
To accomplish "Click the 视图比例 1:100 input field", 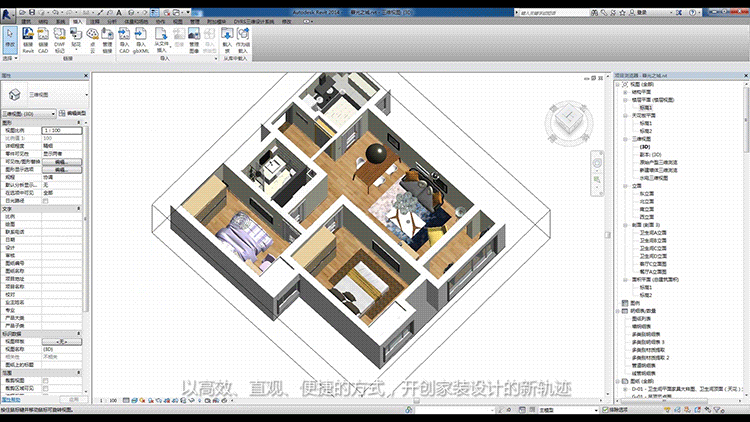I will coord(61,130).
